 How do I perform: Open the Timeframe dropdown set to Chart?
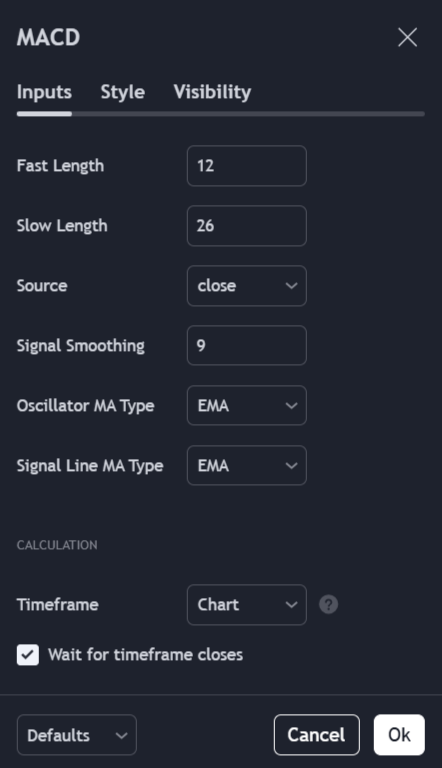pyautogui.click(x=247, y=604)
